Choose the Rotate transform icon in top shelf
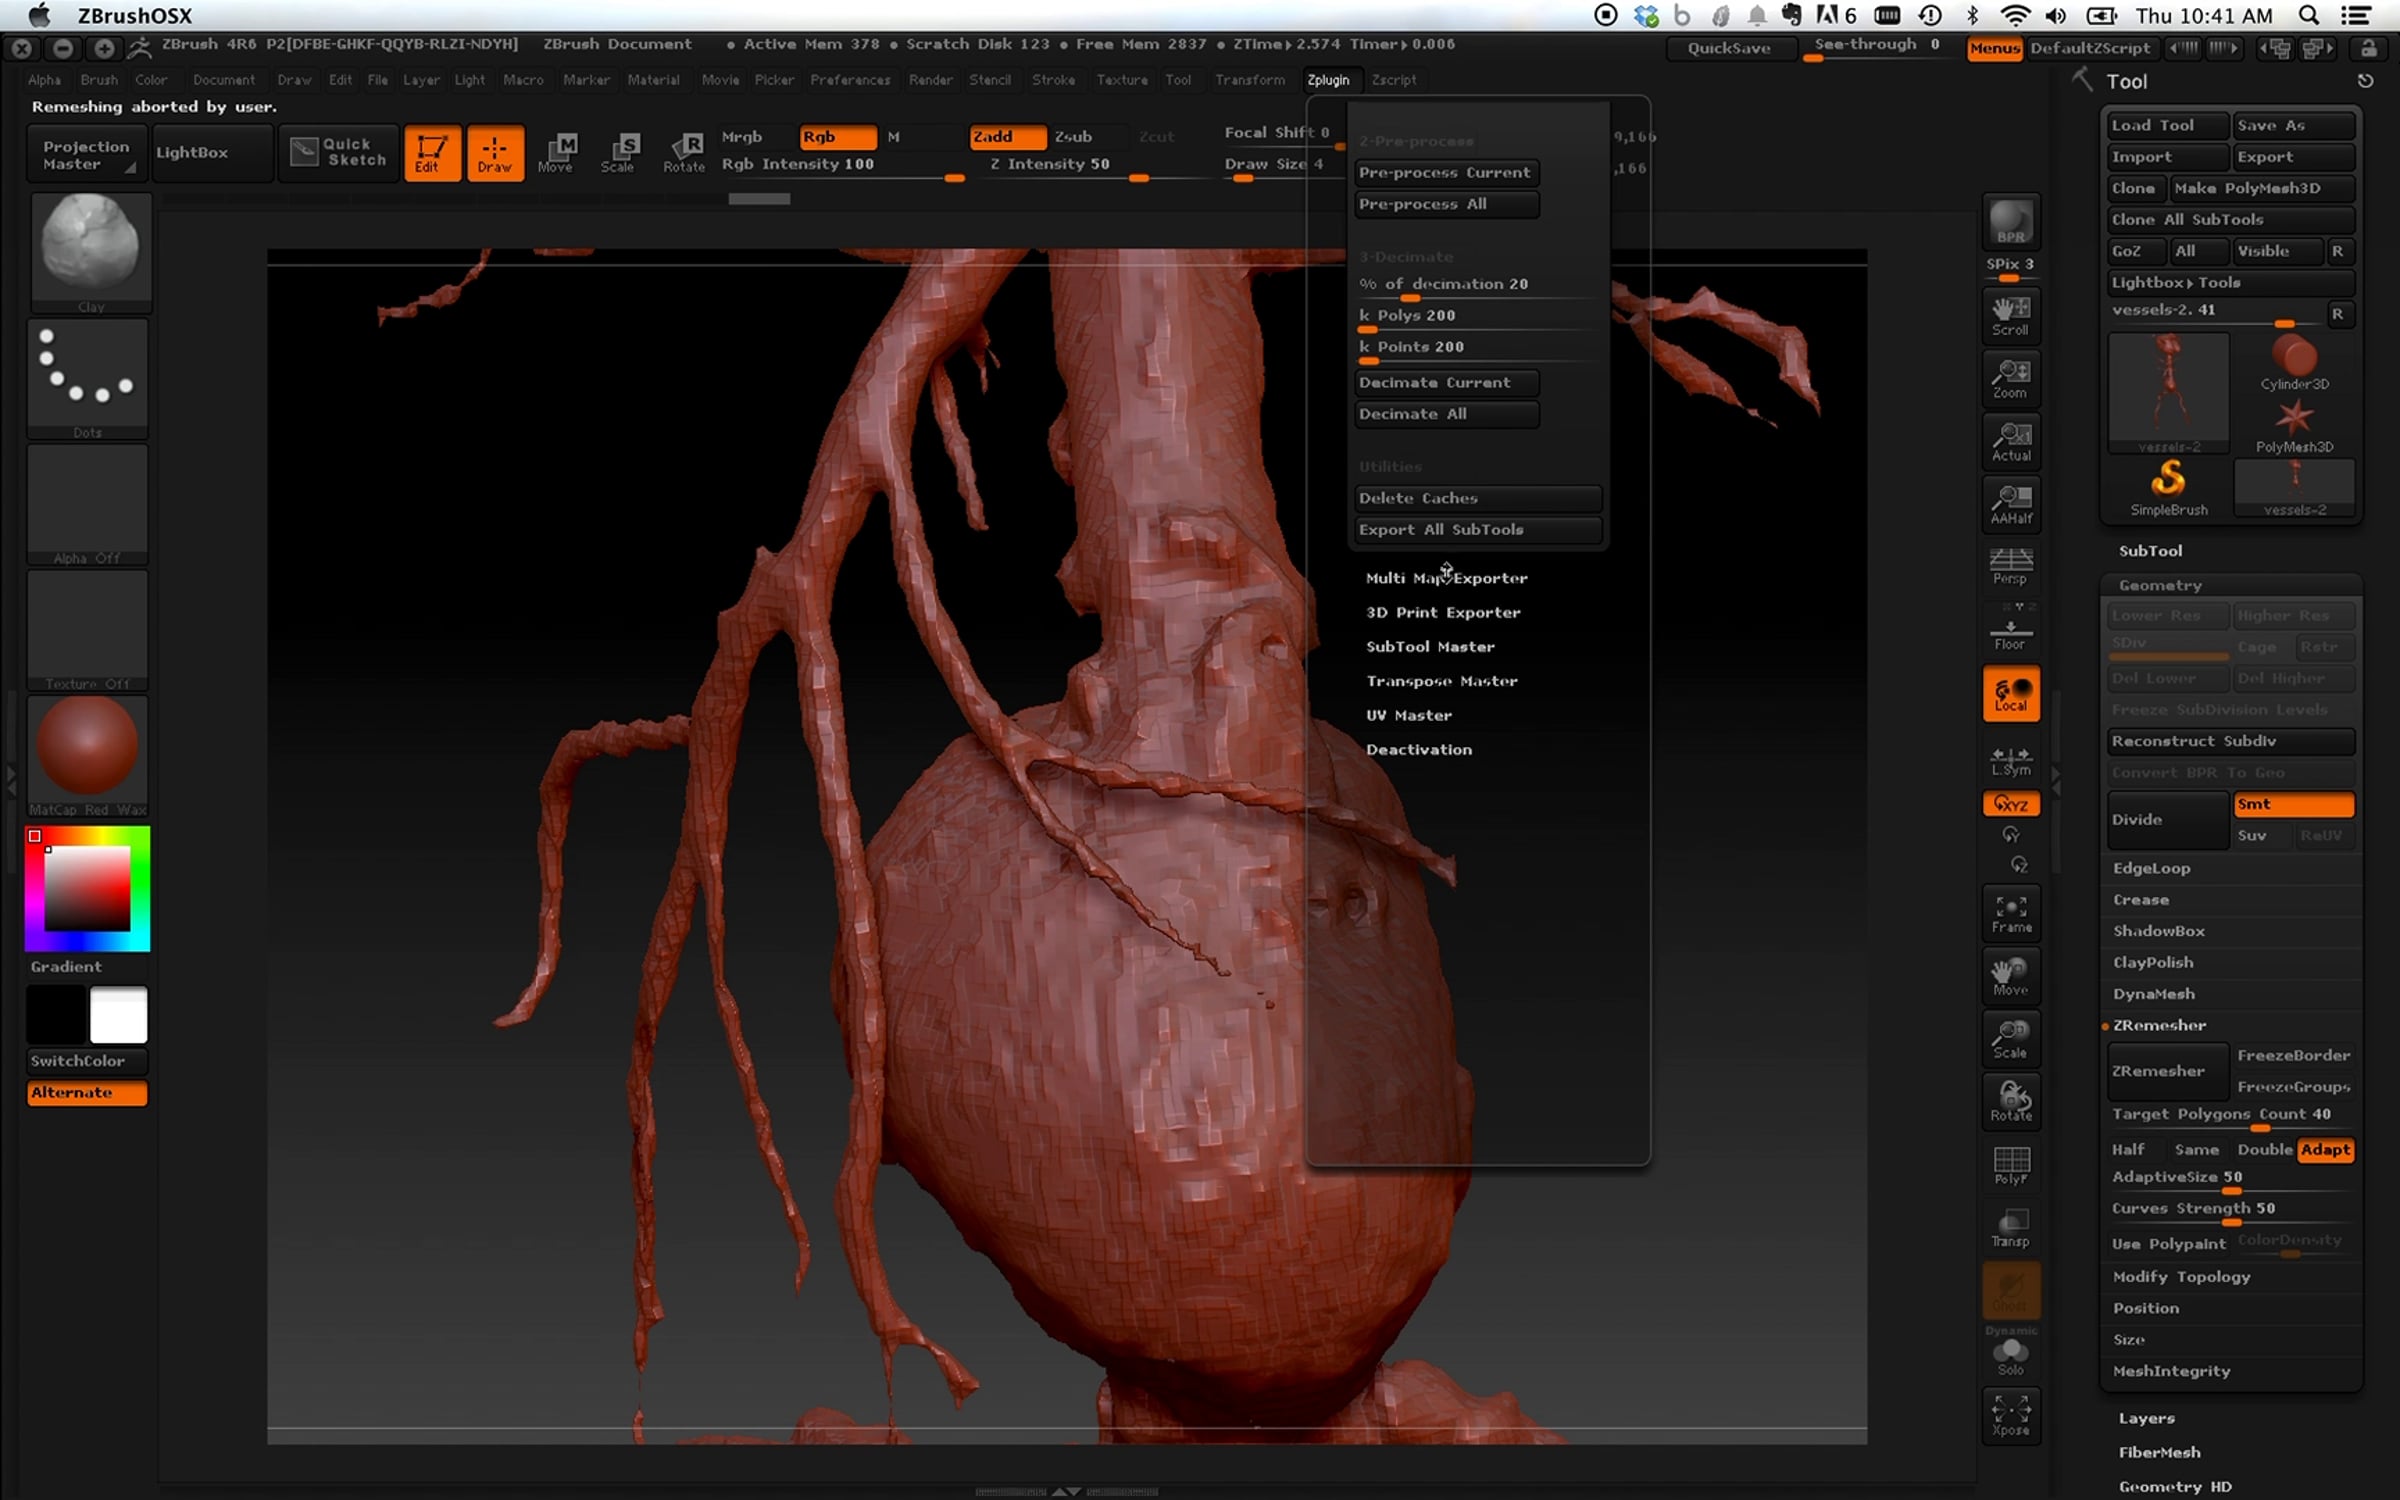Viewport: 2400px width, 1500px height. [x=684, y=153]
